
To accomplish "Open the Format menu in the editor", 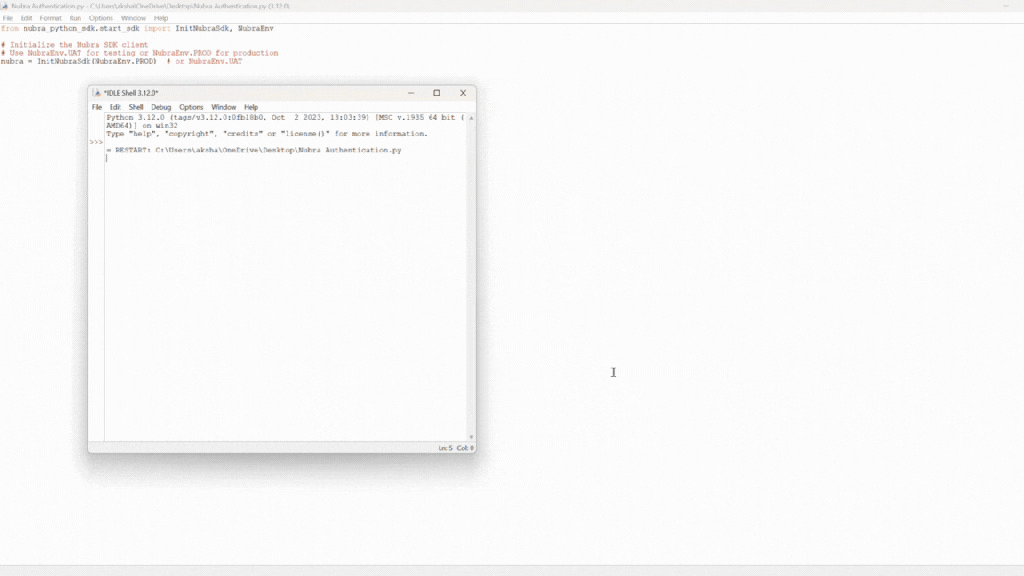I will (50, 18).
